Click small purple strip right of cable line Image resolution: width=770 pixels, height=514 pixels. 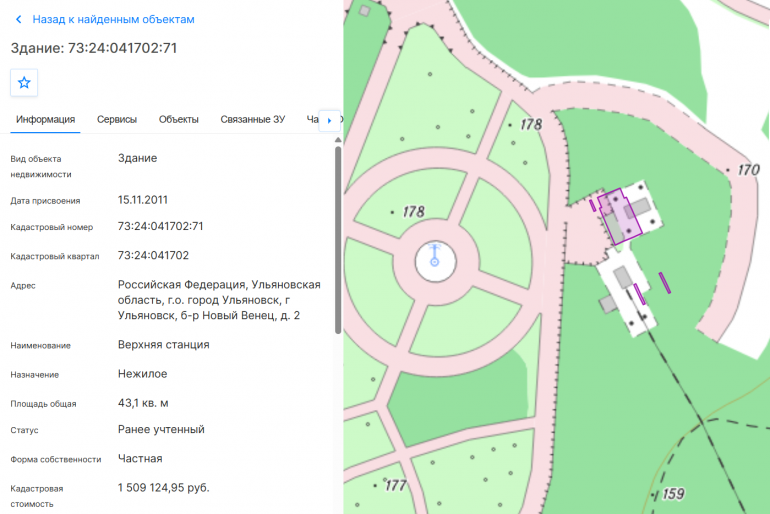[664, 283]
